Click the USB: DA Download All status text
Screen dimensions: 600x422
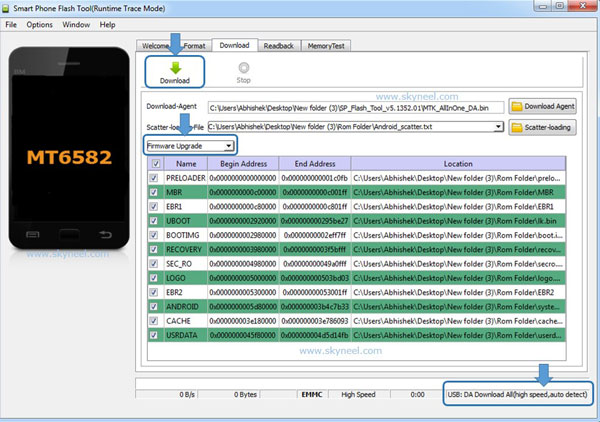517,394
